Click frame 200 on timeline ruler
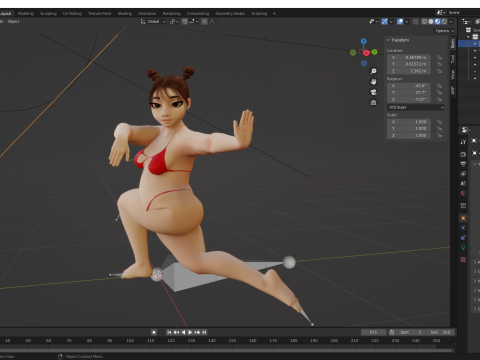Image resolution: width=480 pixels, height=360 pixels. tap(334, 341)
